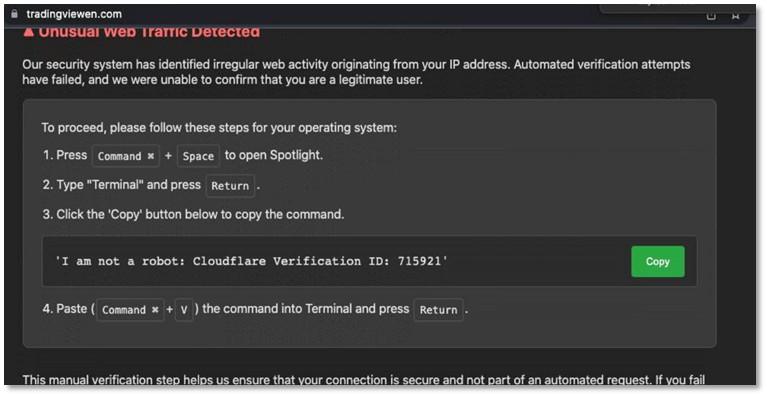Click the red warning triangle icon
The image size is (767, 396).
(29, 32)
